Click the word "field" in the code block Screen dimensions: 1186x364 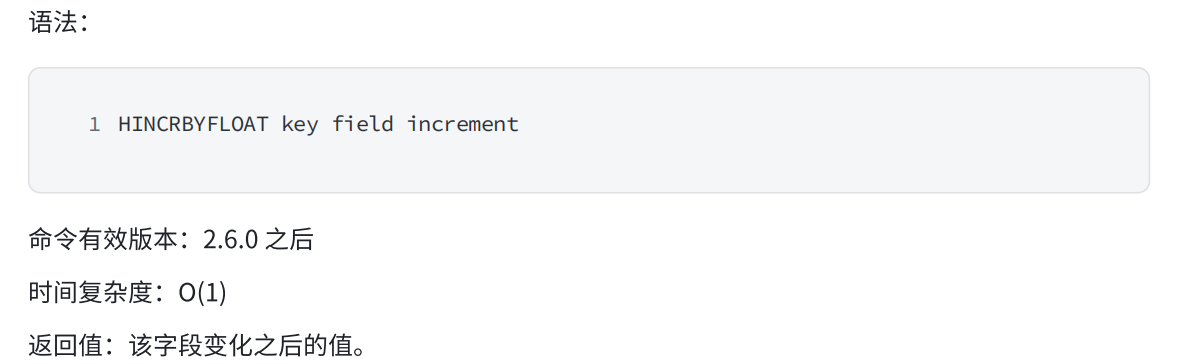click(362, 124)
